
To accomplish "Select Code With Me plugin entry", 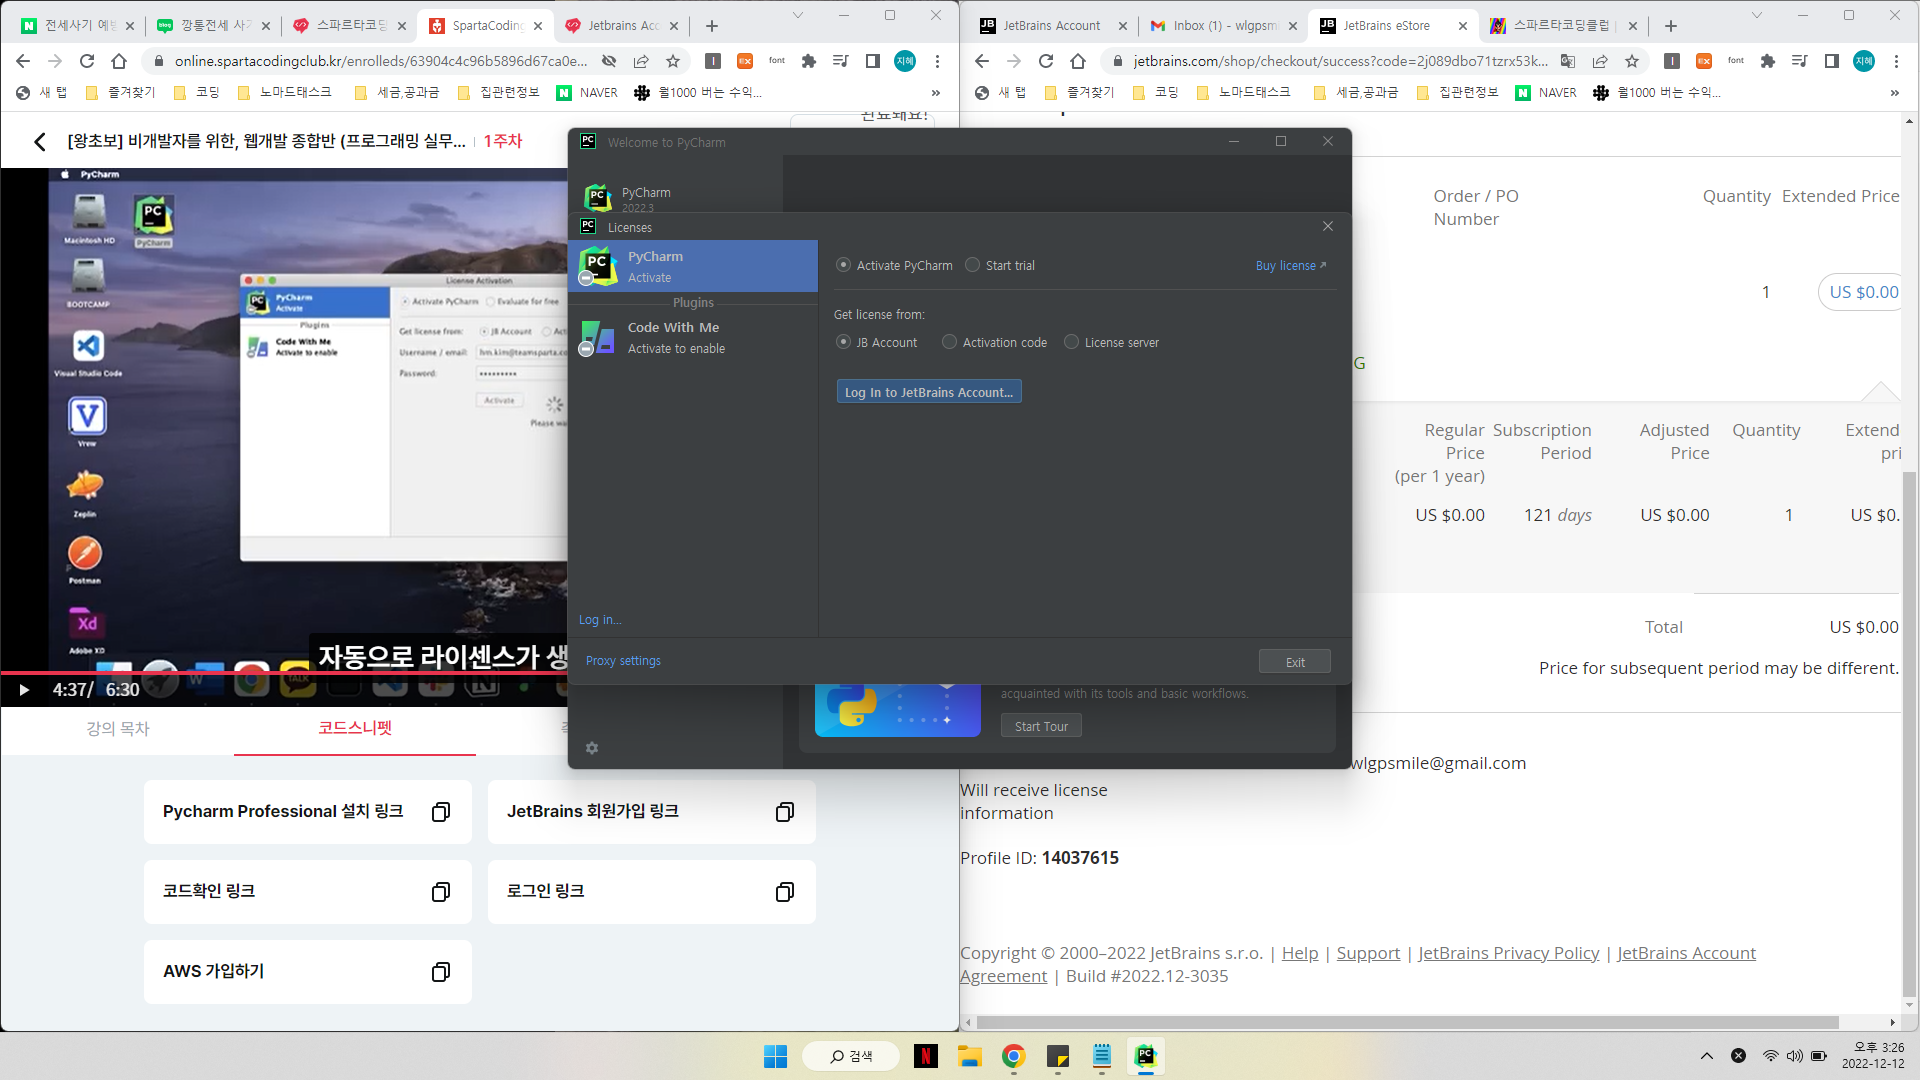I will click(693, 337).
